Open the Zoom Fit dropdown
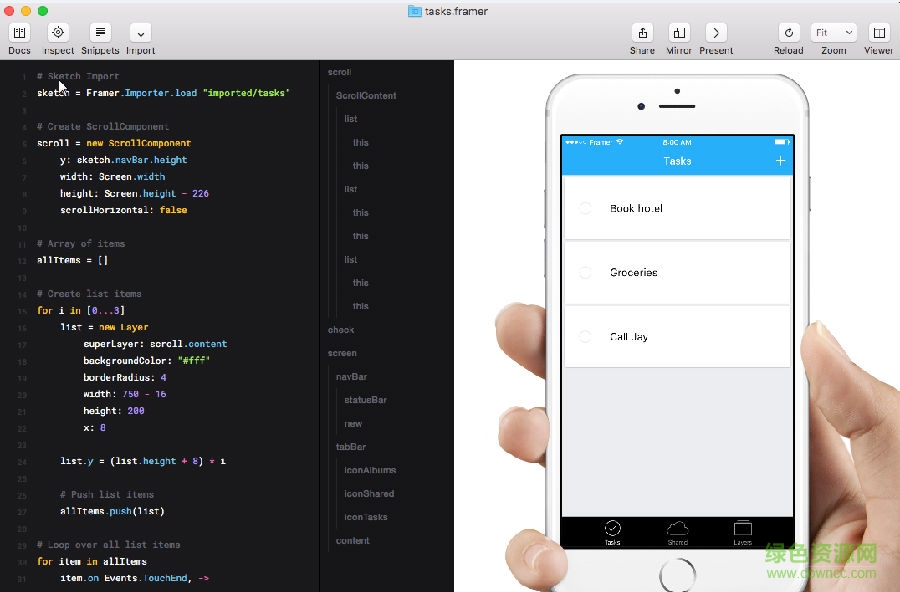 pyautogui.click(x=833, y=33)
